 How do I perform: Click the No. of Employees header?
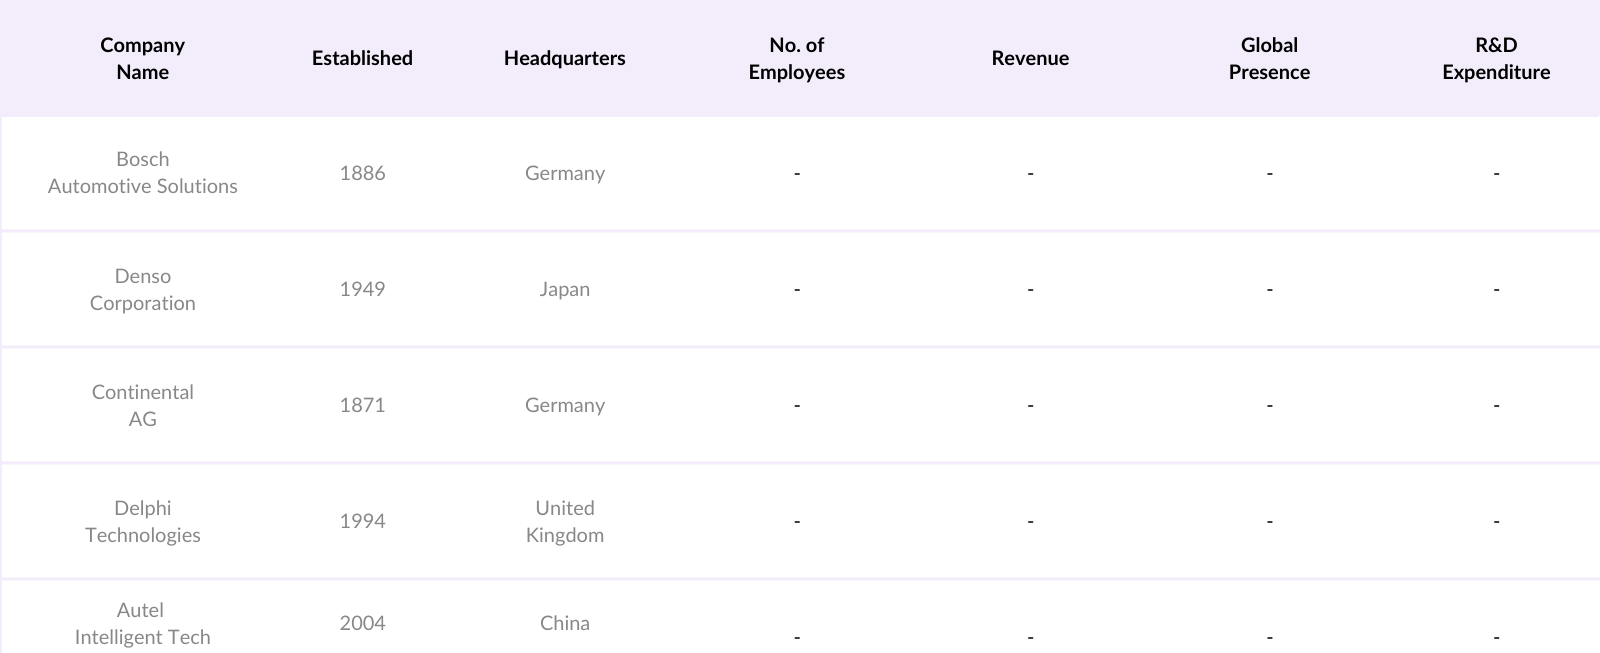pyautogui.click(x=796, y=58)
